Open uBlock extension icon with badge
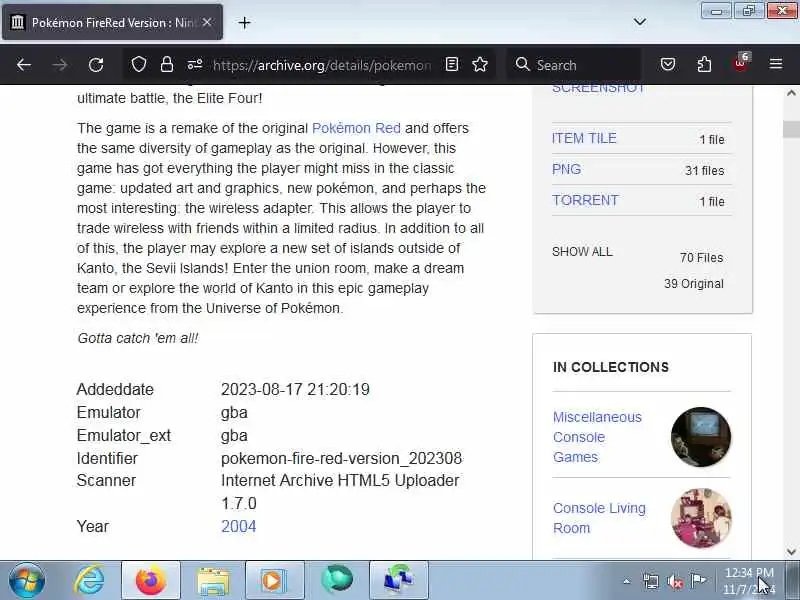The image size is (800, 600). point(741,63)
